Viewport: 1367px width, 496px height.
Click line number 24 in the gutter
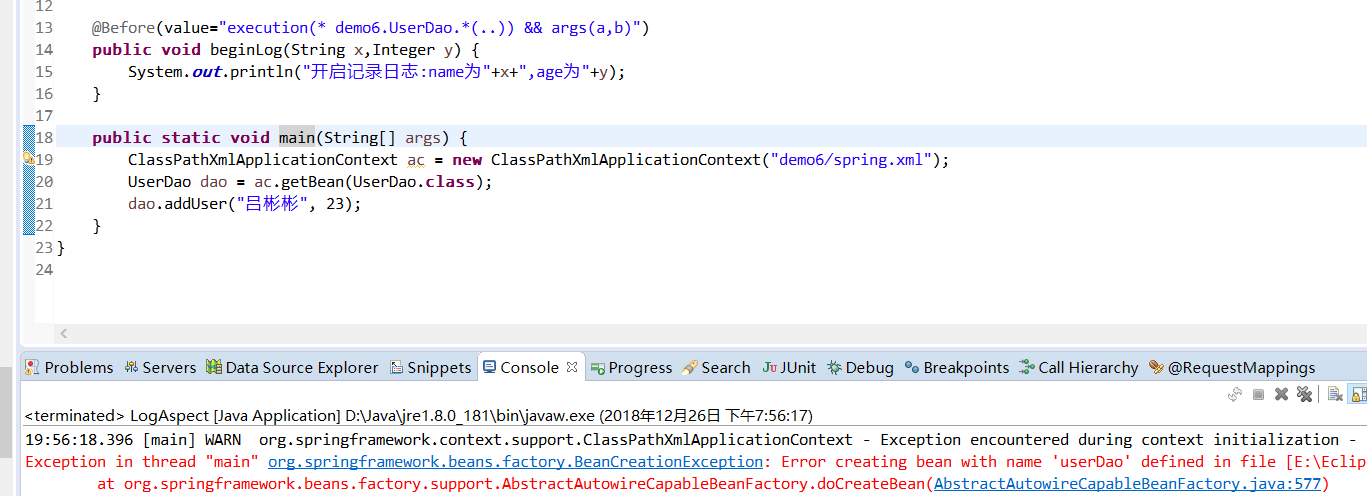tap(44, 269)
